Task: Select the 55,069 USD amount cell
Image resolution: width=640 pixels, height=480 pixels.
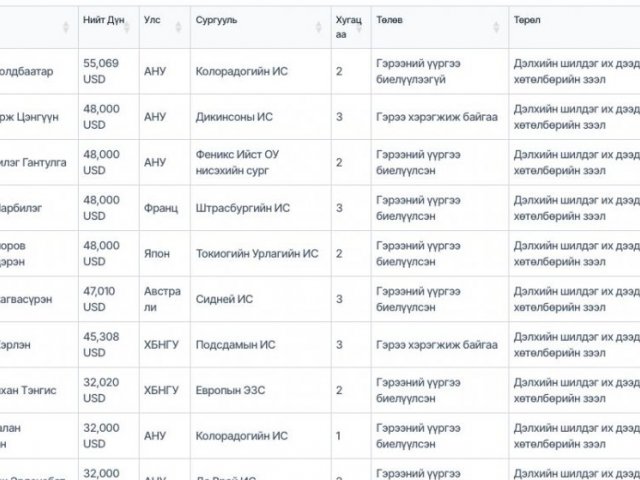Action: pos(109,71)
